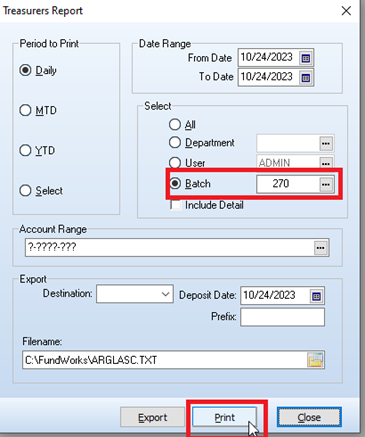Close the Treasurers Report dialog with X

pyautogui.click(x=346, y=11)
